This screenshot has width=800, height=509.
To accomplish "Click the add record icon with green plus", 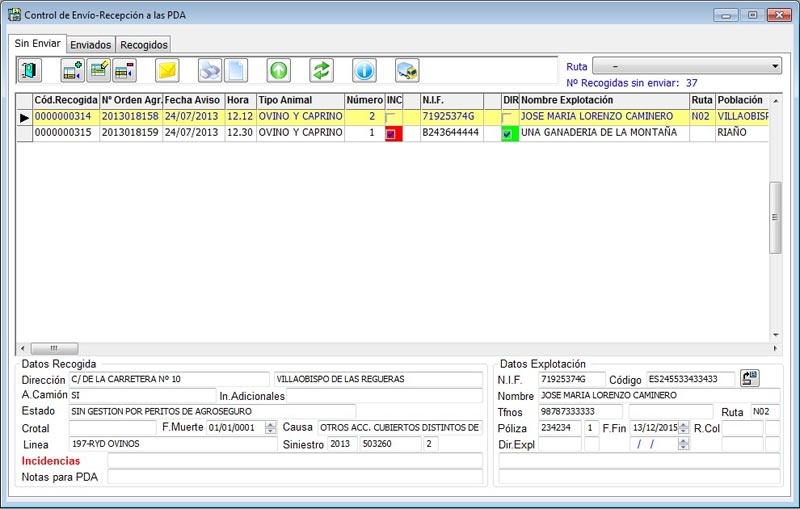I will coord(73,71).
